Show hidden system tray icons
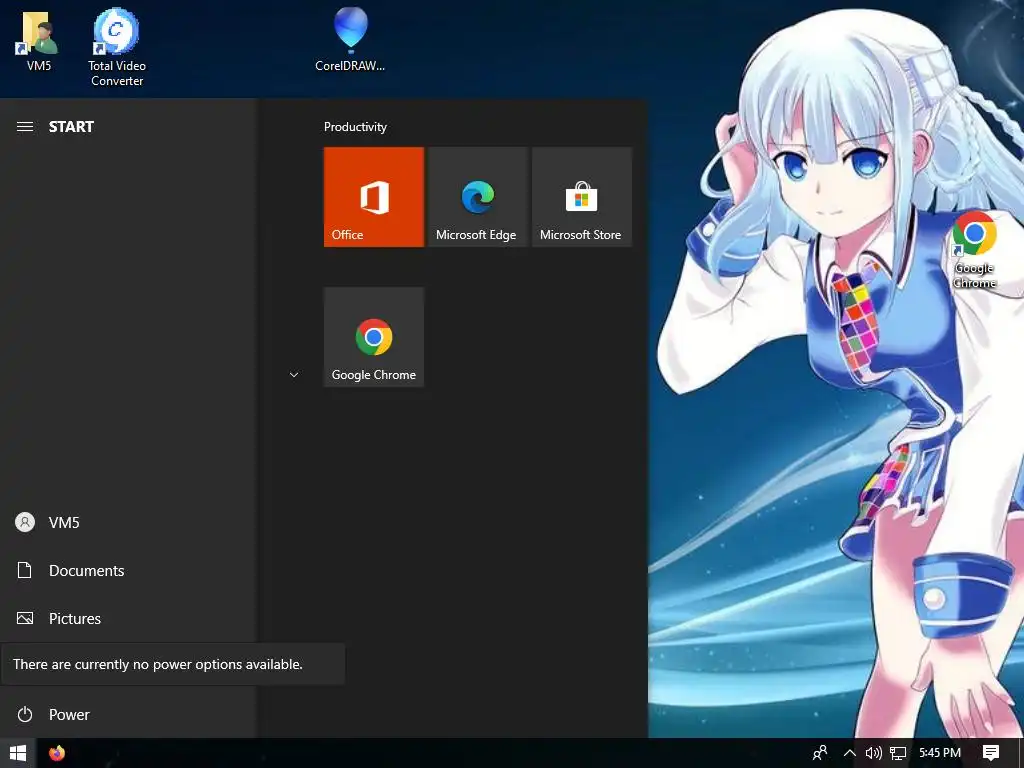Screen dimensions: 1024x768 (x=850, y=753)
